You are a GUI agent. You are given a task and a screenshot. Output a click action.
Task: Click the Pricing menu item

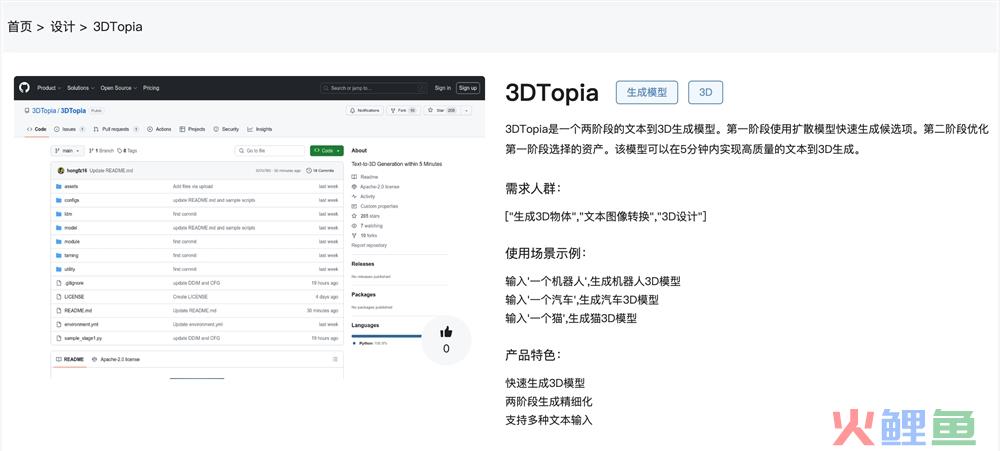[151, 88]
